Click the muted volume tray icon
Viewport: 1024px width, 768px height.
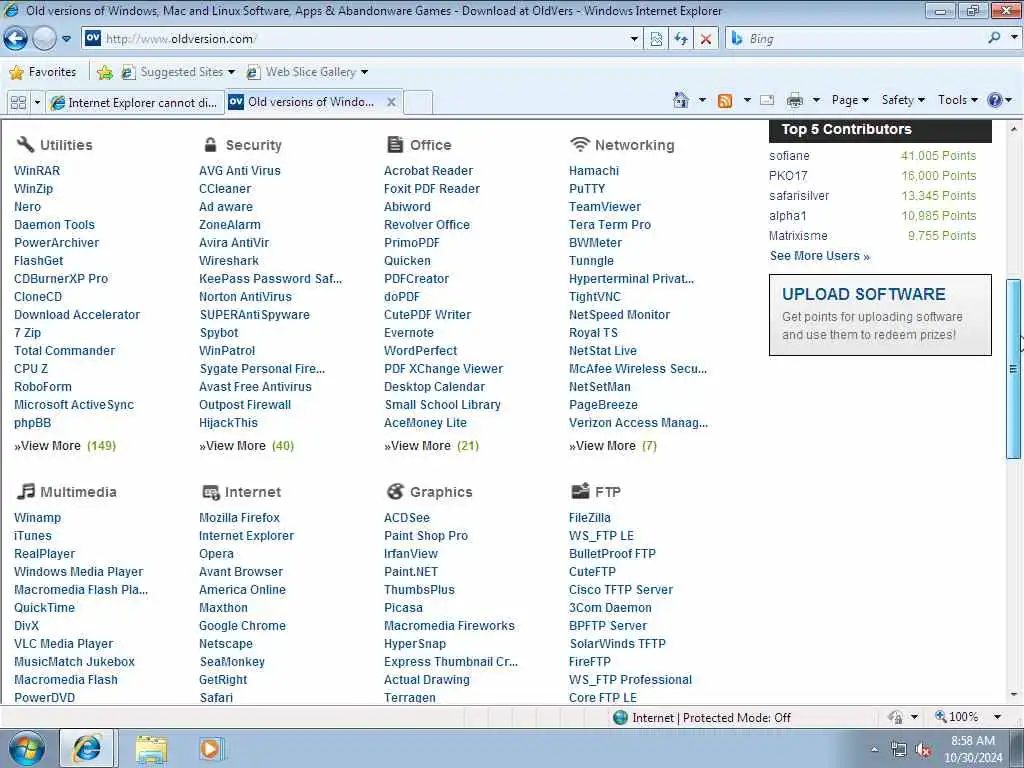923,750
